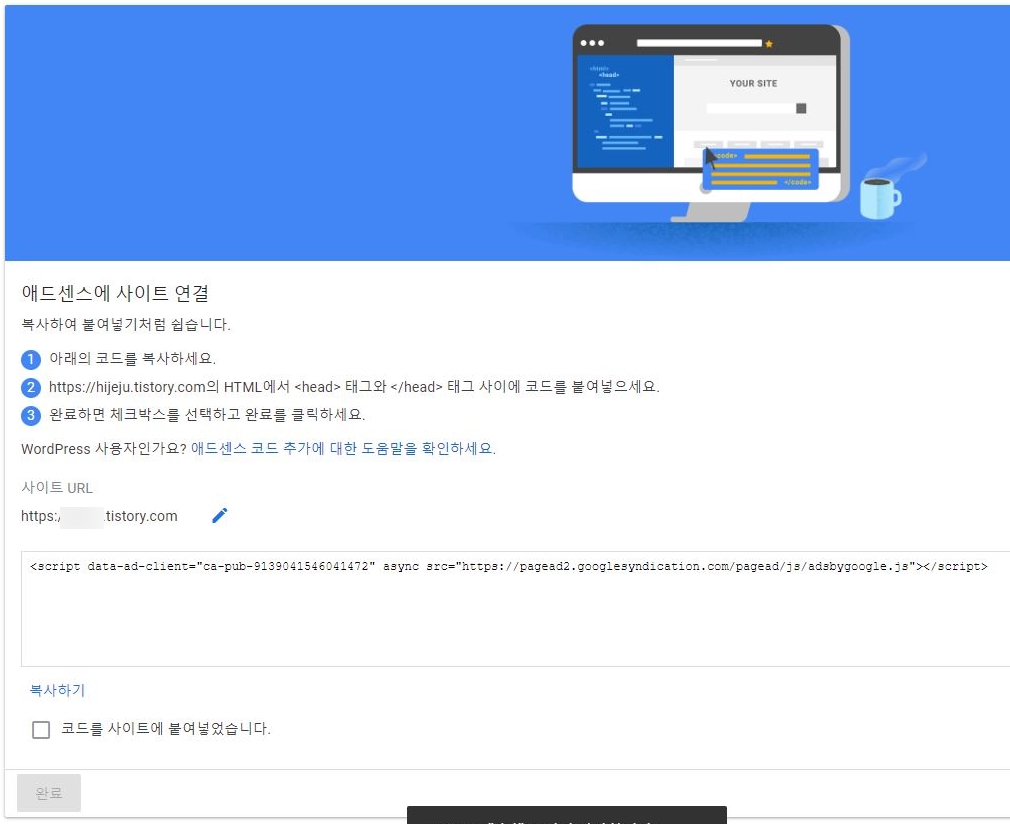Click inside the AdSense script code box
The height and width of the screenshot is (824, 1010).
tap(515, 609)
